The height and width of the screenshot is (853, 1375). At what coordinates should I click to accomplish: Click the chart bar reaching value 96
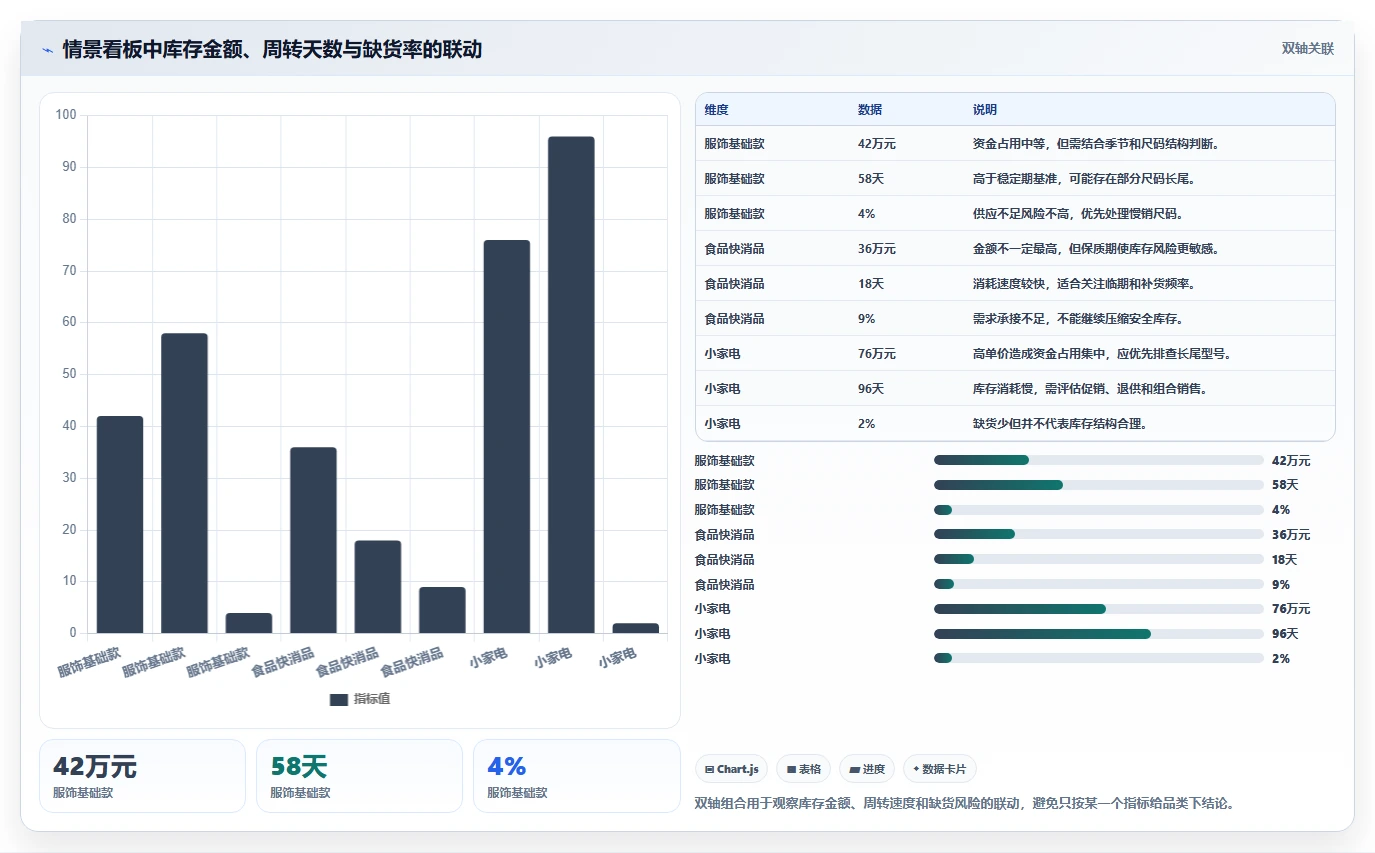571,385
